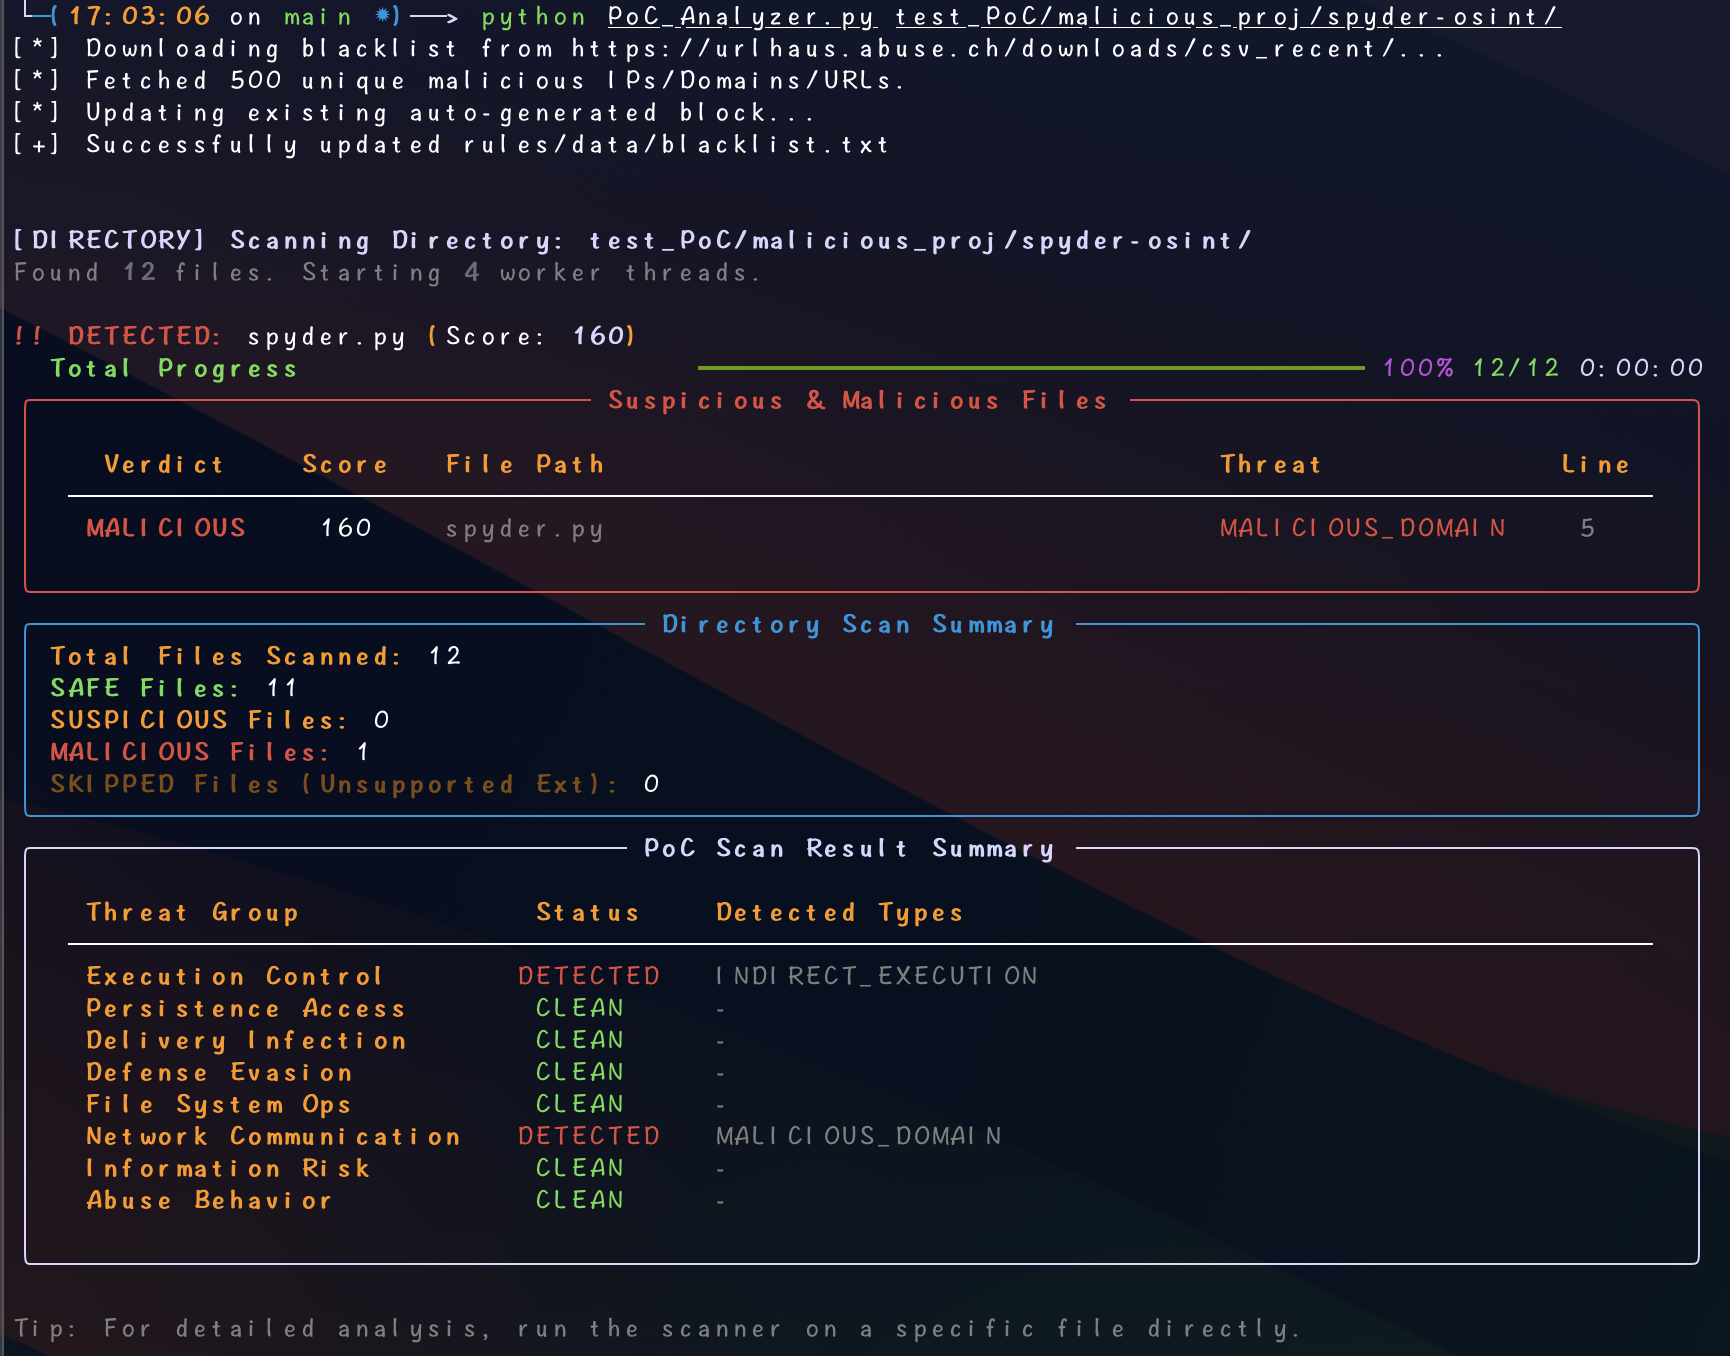This screenshot has width=1730, height=1356.
Task: Click the Verdict column header
Action: (x=165, y=464)
